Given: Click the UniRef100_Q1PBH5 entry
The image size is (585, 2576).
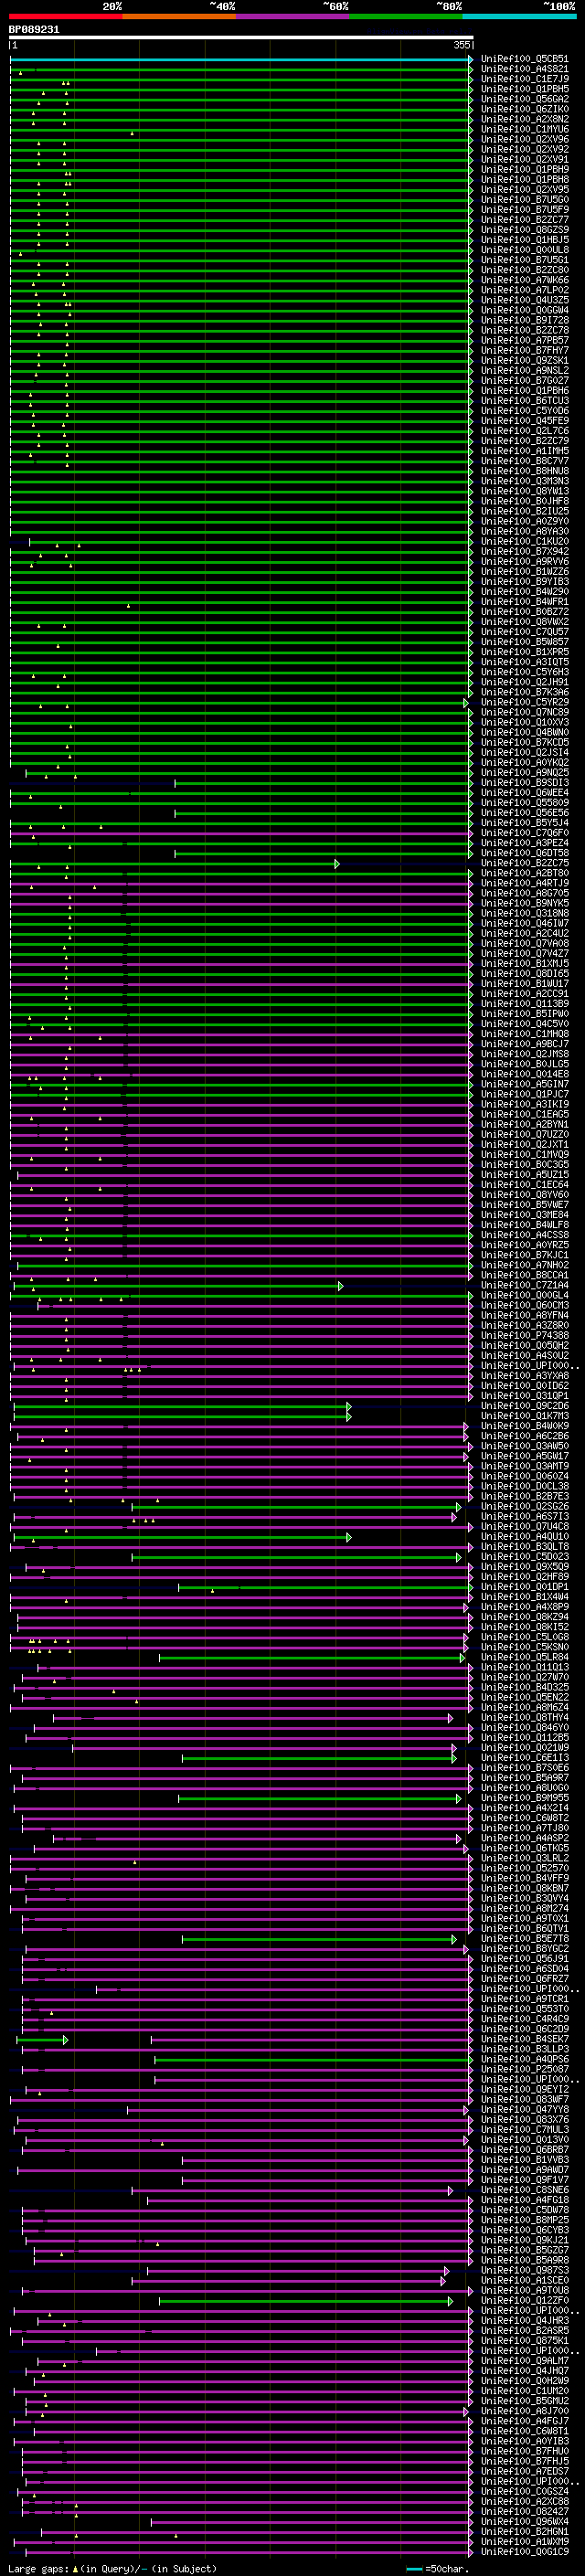Looking at the screenshot, I should (x=524, y=90).
